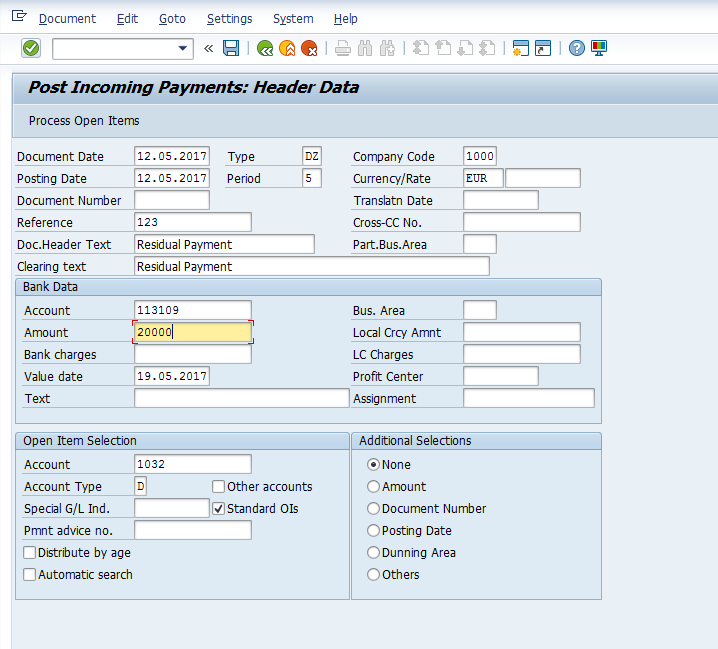The height and width of the screenshot is (649, 718).
Task: Open the Settings menu
Action: 229,19
